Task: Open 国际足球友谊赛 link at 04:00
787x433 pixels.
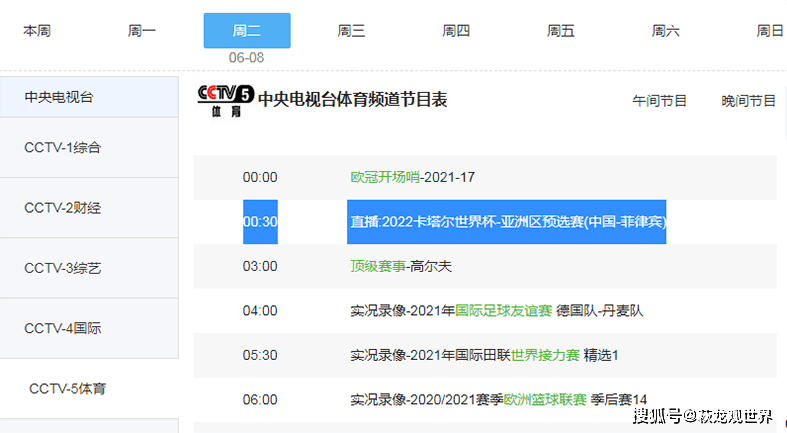Action: (x=504, y=310)
